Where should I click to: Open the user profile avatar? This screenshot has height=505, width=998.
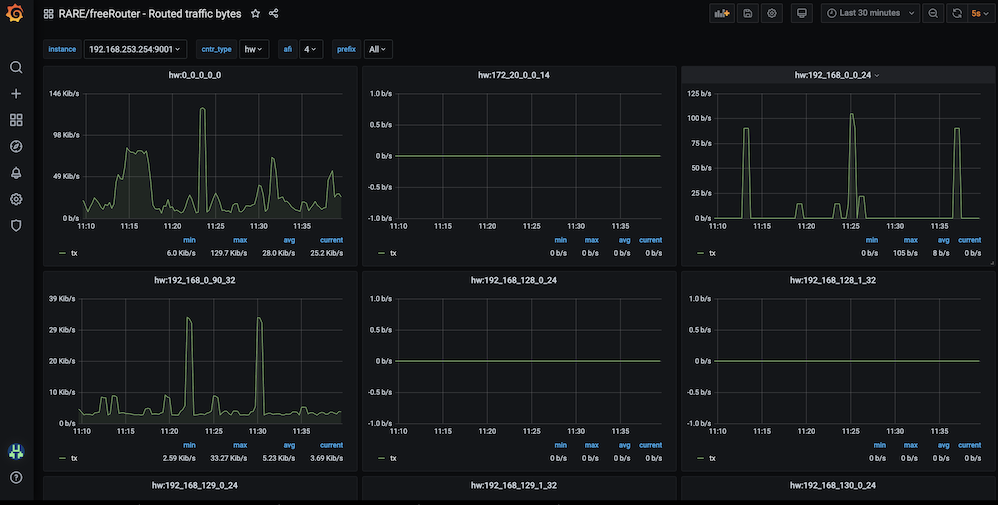pyautogui.click(x=17, y=452)
